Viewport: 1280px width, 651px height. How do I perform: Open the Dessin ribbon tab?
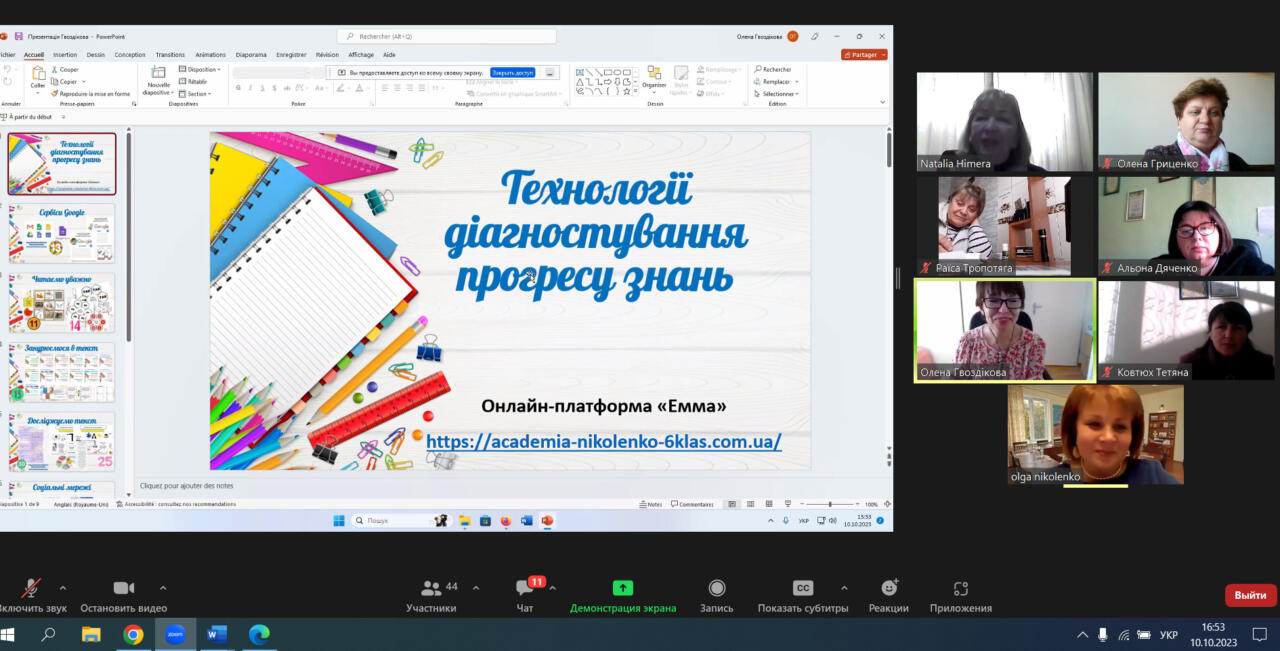click(x=96, y=55)
